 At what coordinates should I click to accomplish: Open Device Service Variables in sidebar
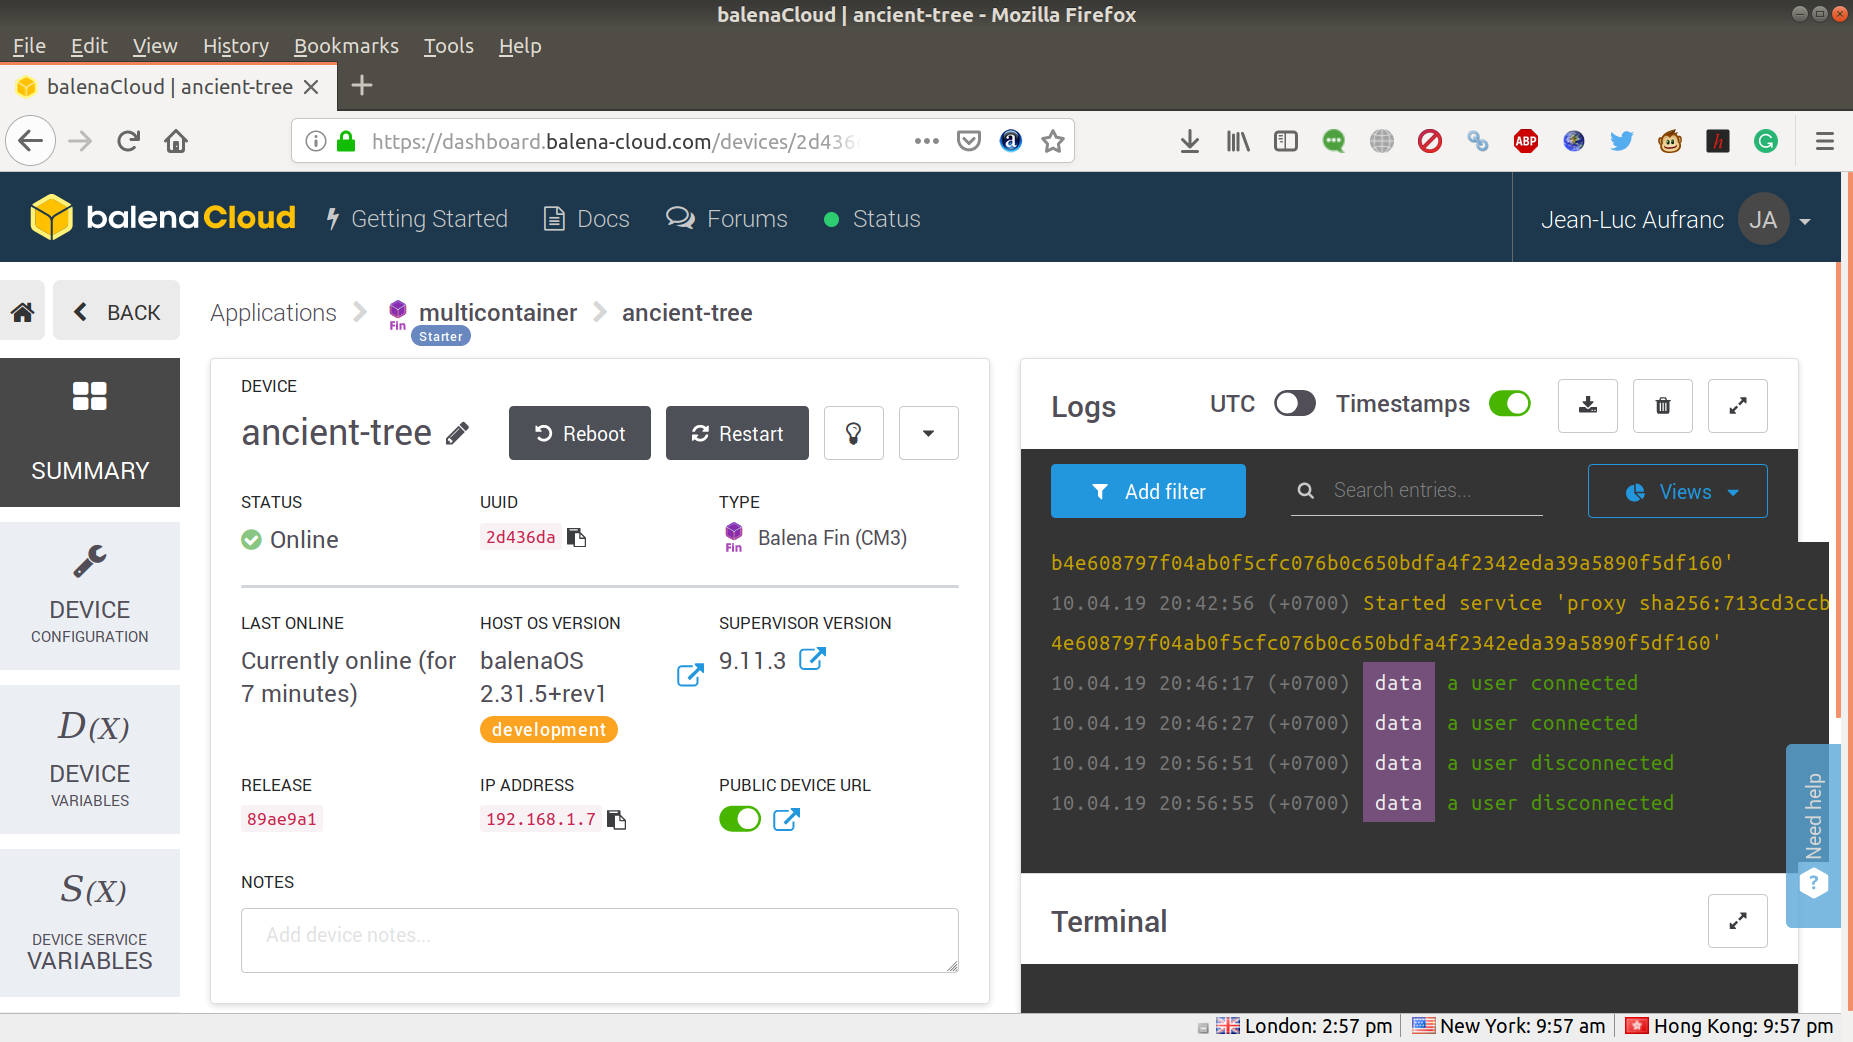90,922
